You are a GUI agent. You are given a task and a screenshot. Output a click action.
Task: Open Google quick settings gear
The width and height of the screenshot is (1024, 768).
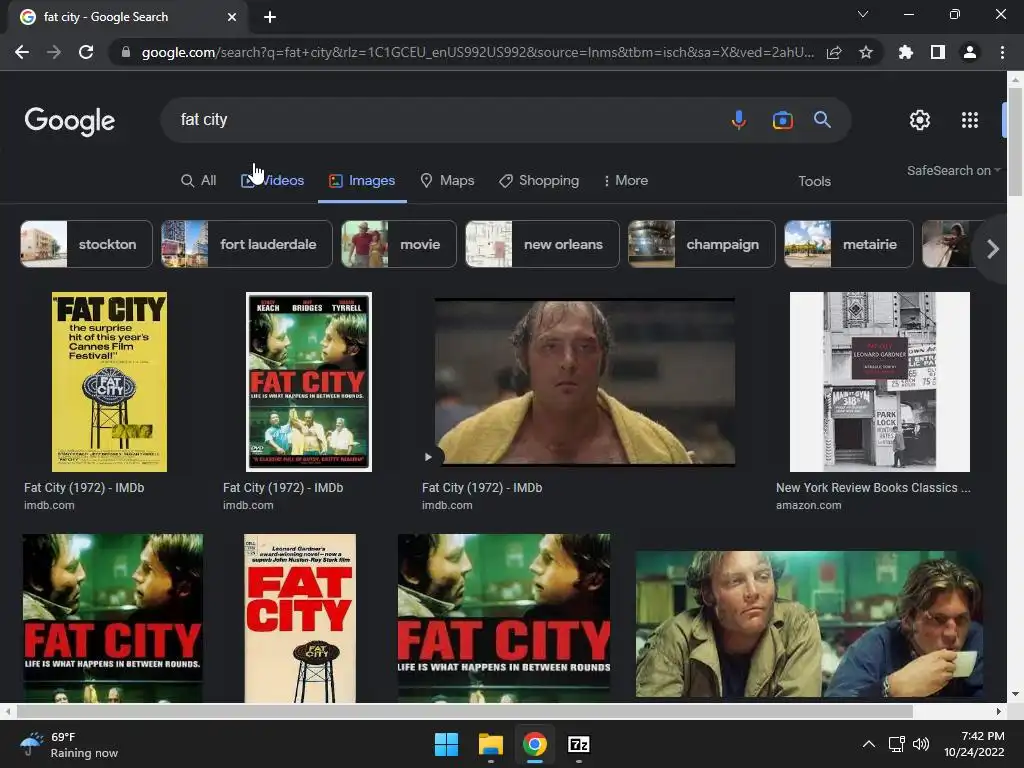[920, 120]
